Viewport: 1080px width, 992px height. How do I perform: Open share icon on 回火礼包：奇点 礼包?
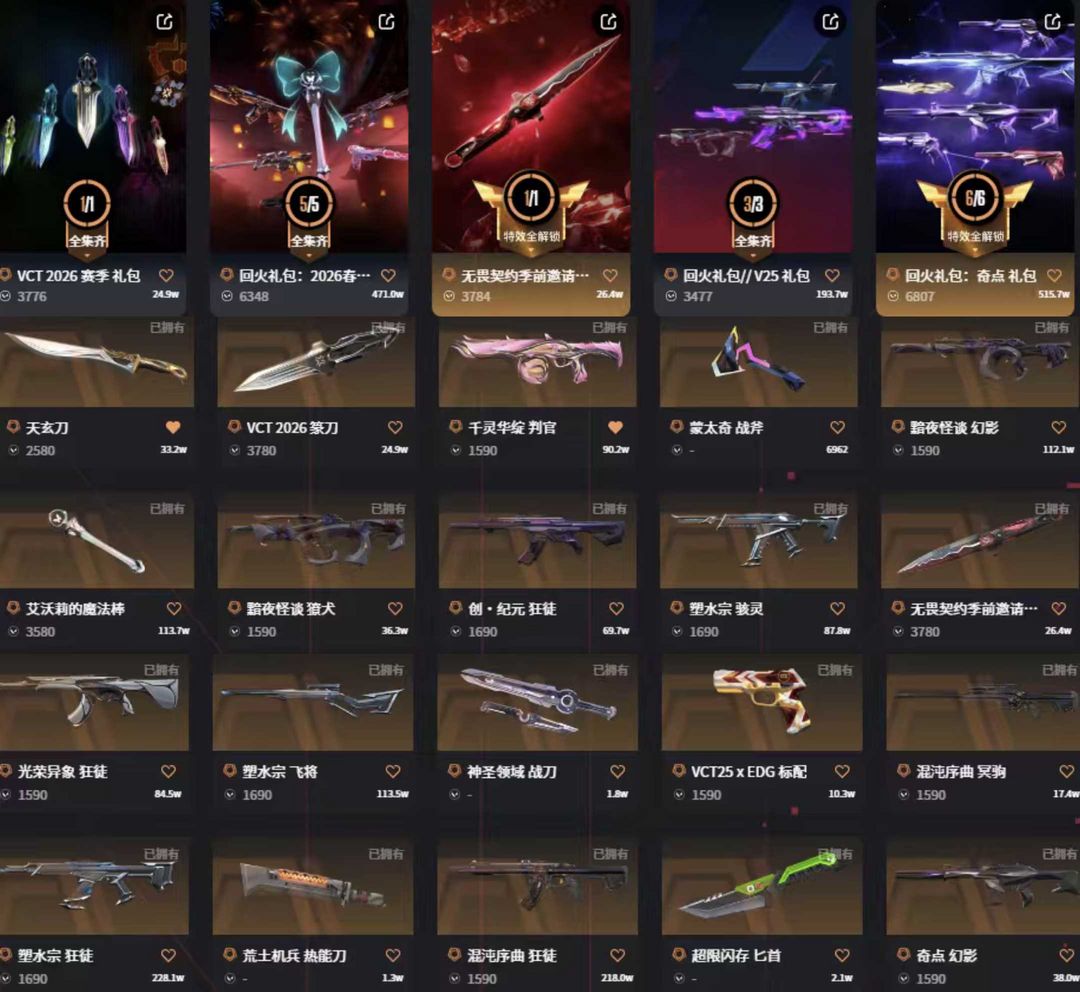(x=1052, y=22)
